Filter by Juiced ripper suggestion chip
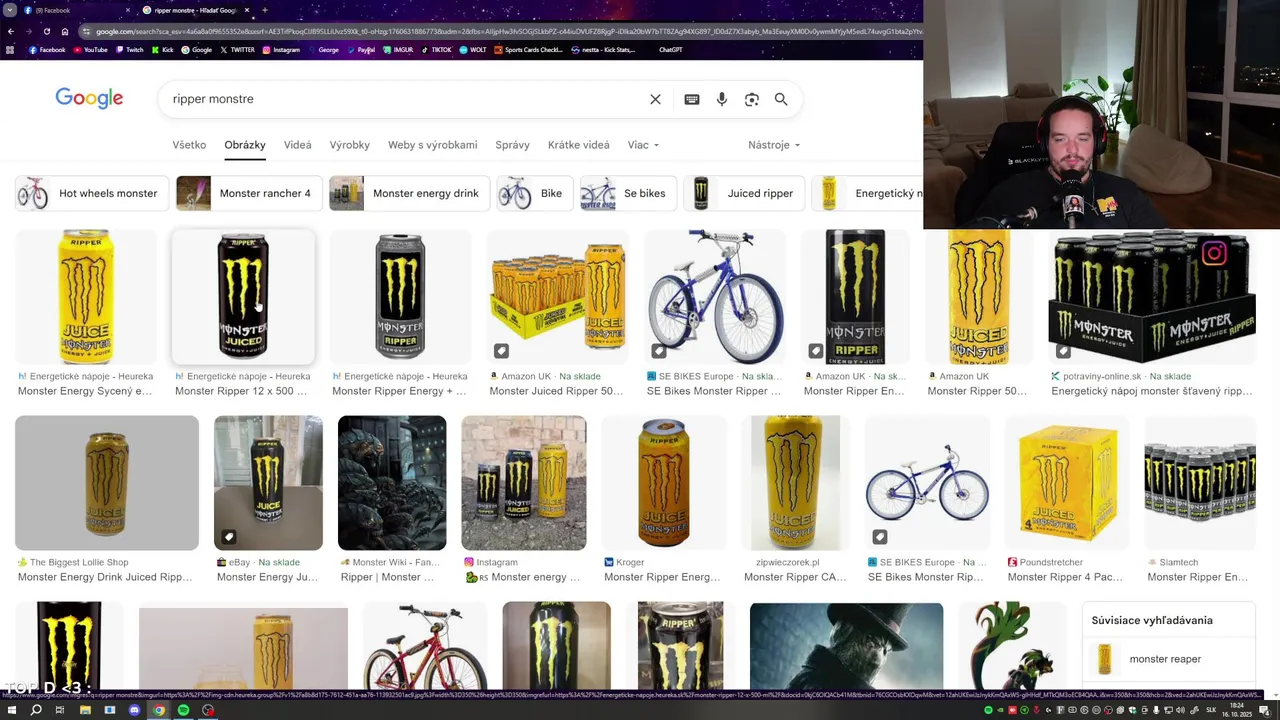The height and width of the screenshot is (720, 1280). click(744, 193)
